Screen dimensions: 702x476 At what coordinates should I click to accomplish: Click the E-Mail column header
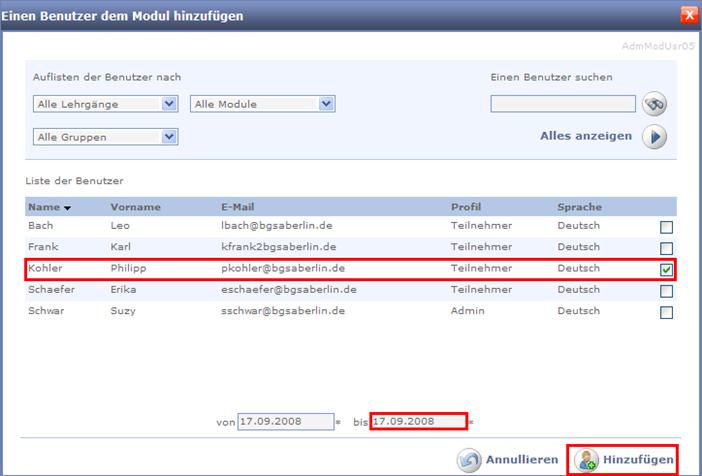pyautogui.click(x=240, y=207)
